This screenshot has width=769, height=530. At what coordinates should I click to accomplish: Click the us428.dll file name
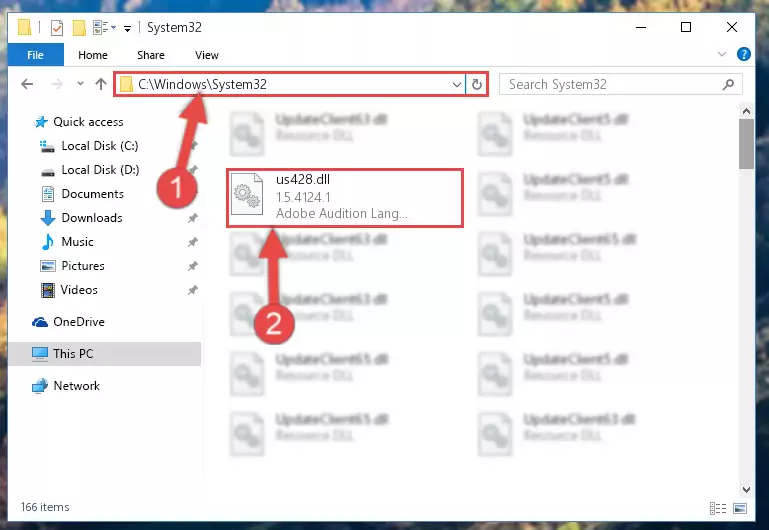[x=303, y=179]
